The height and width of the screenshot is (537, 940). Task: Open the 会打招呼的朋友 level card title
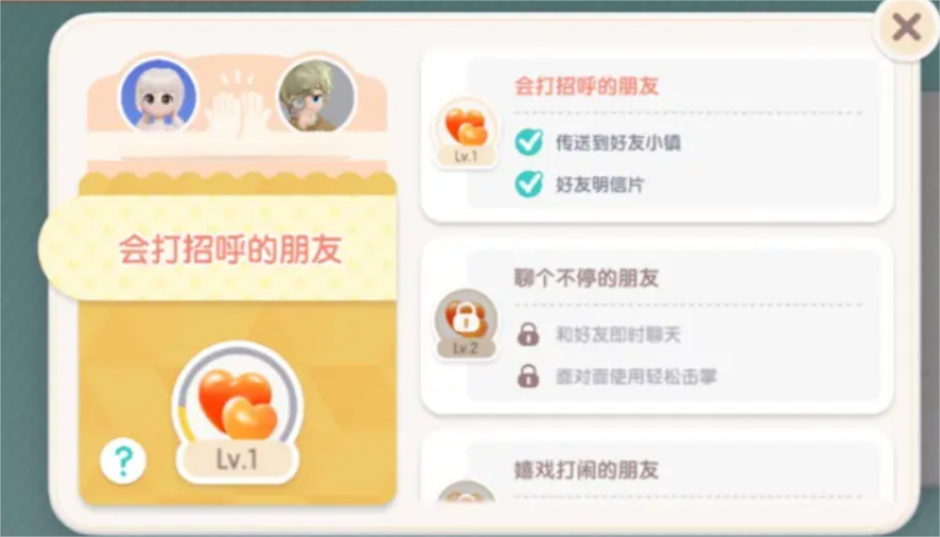(x=587, y=86)
